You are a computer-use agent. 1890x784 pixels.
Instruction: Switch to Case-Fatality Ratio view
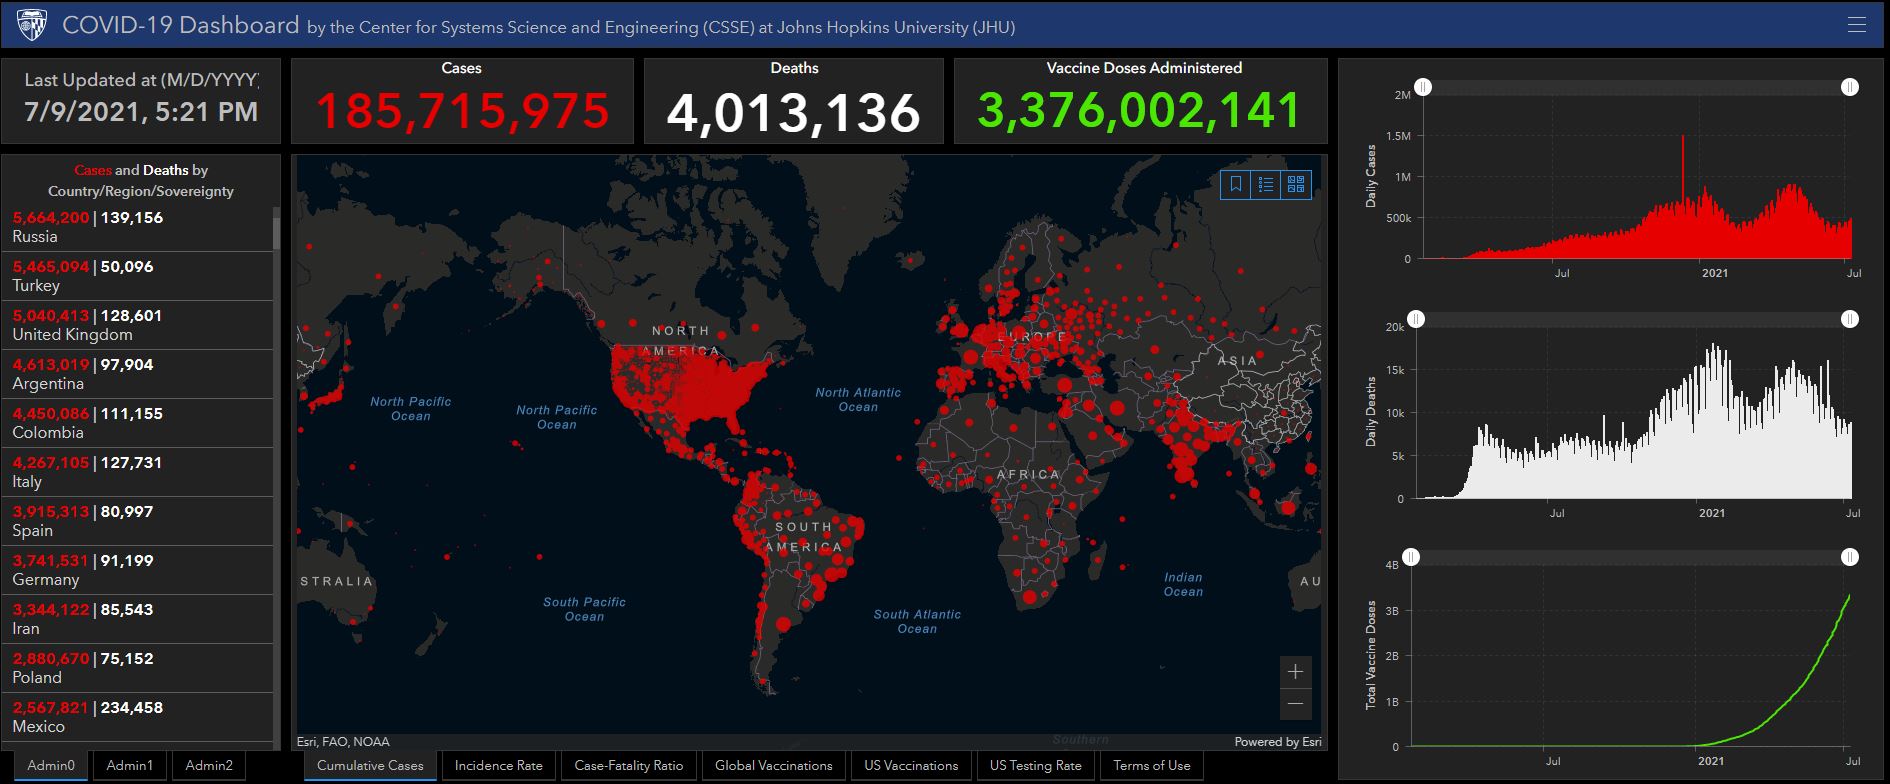(628, 766)
